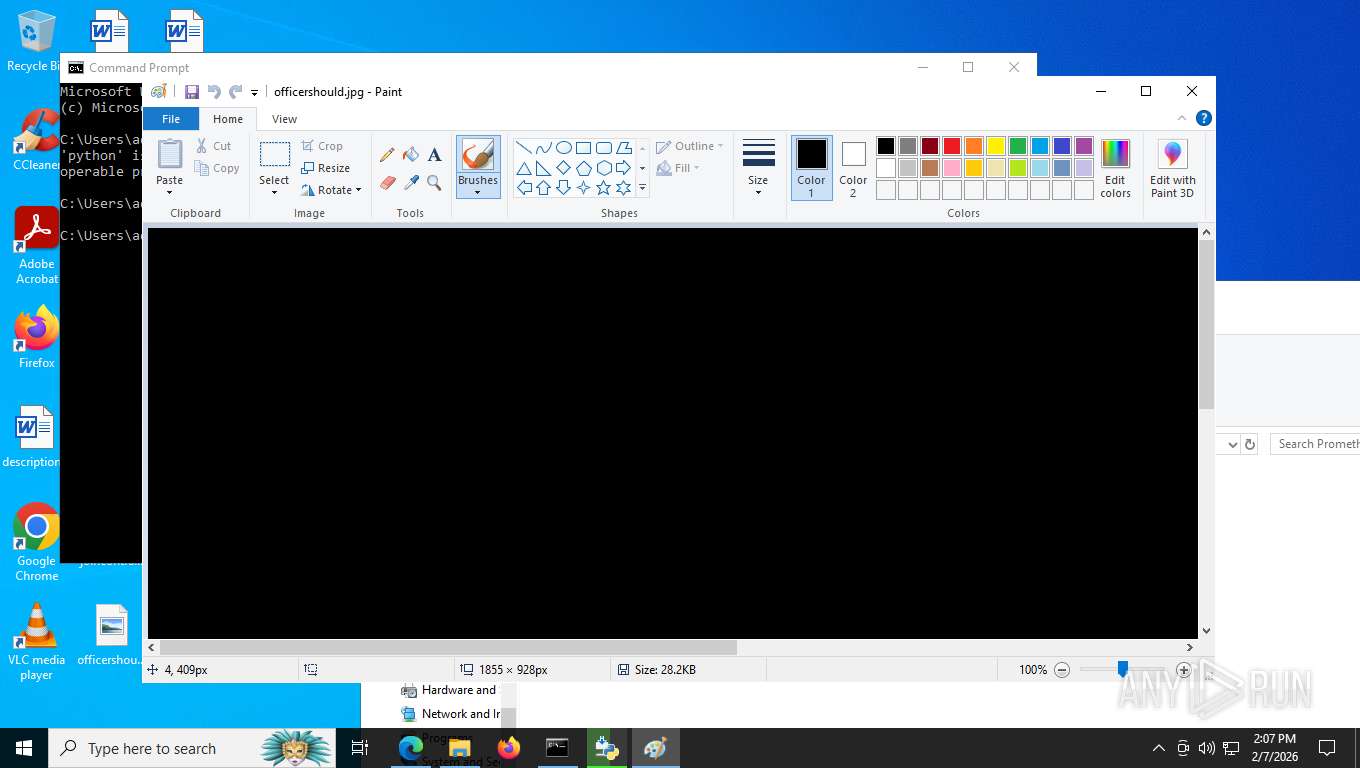Select the Eraser tool
This screenshot has height=768, width=1360.
coord(387,183)
